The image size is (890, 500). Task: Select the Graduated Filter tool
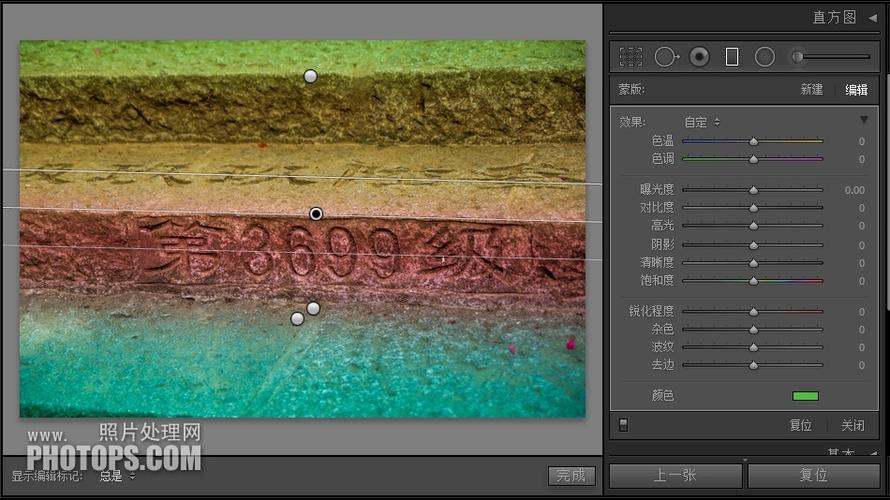point(732,57)
